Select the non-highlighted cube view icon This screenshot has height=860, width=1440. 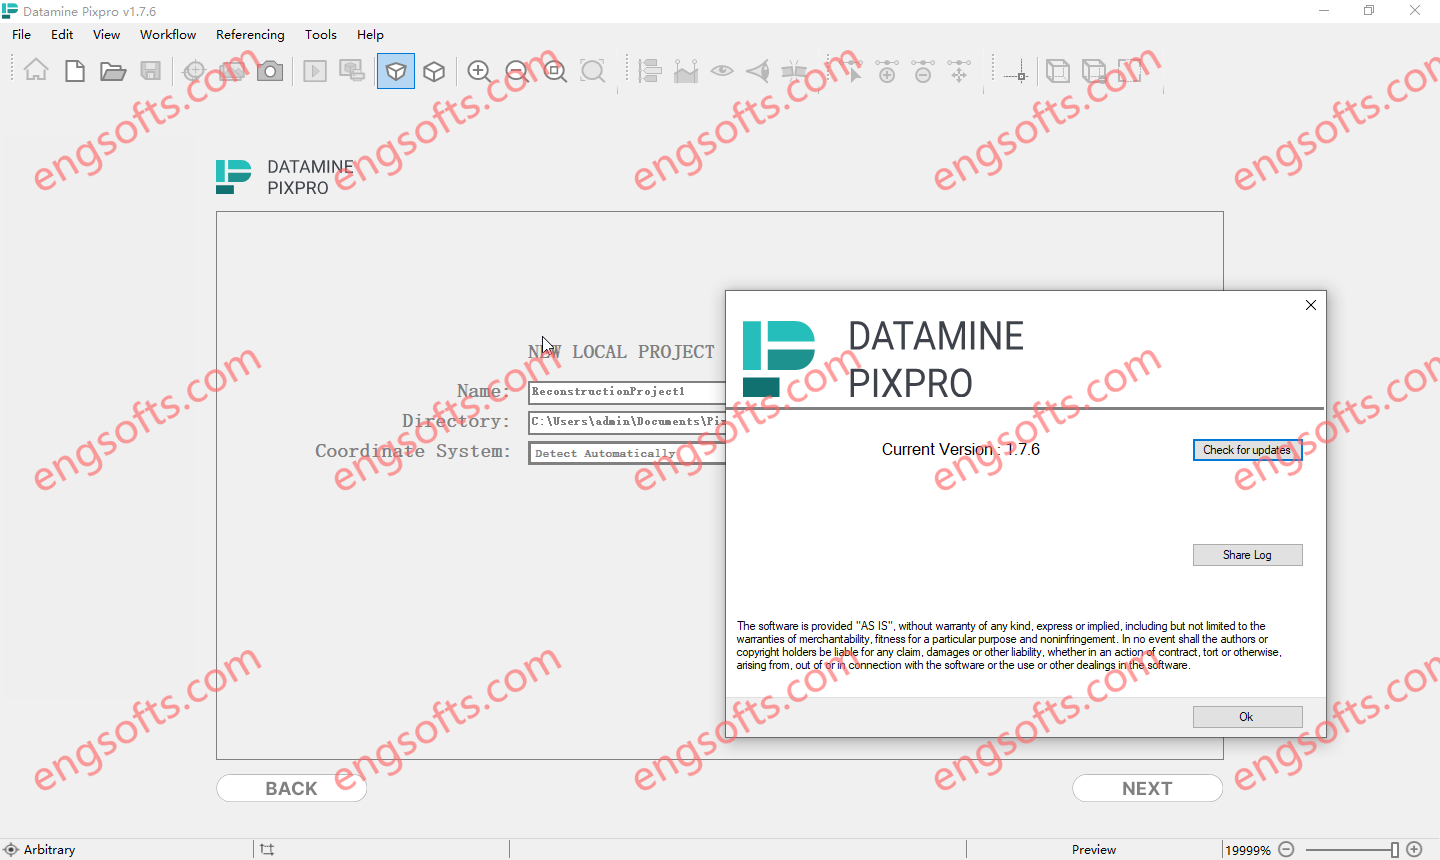(x=434, y=71)
